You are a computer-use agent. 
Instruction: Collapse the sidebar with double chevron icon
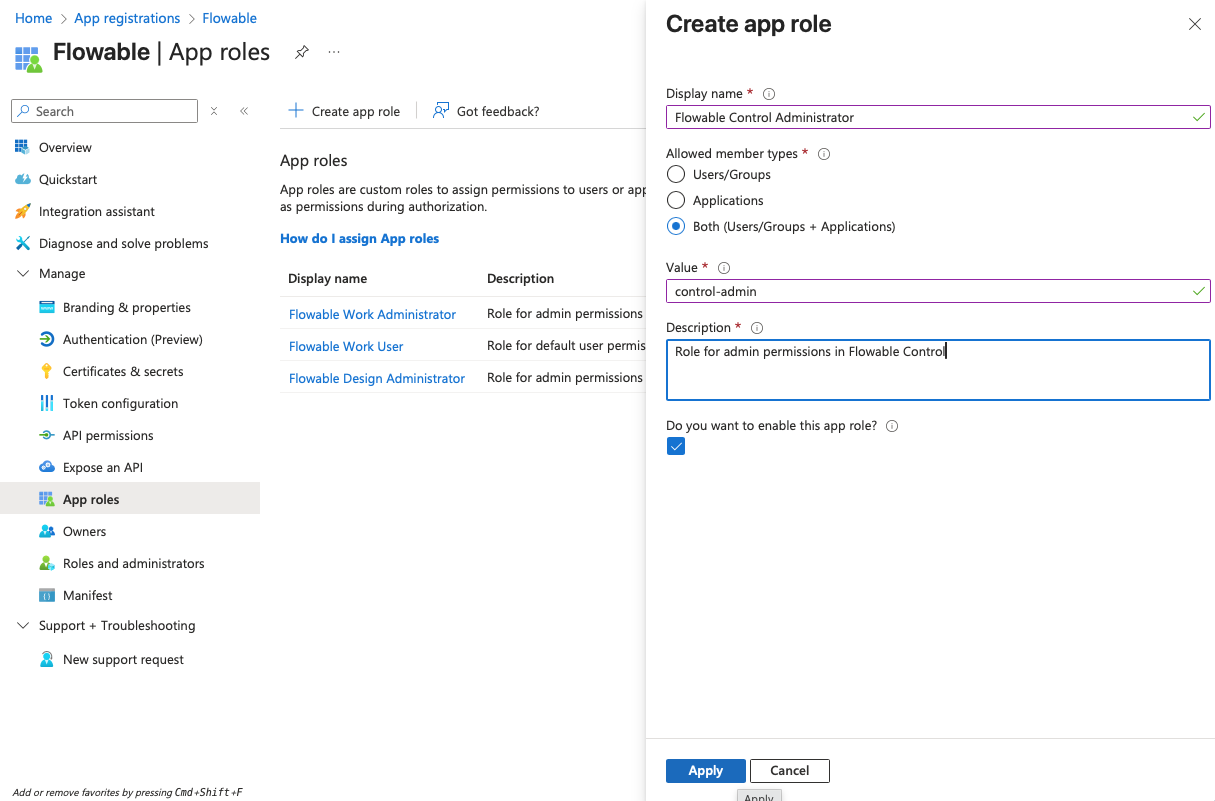244,111
